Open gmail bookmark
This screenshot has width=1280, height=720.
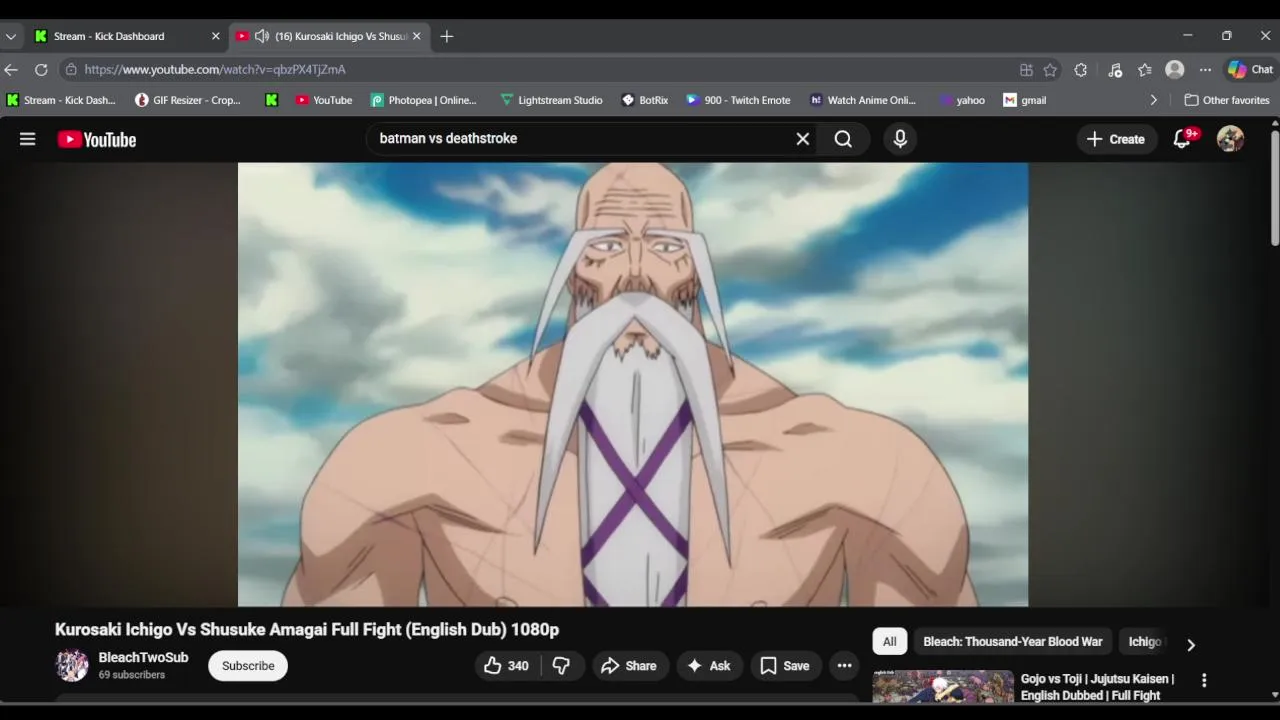[x=1024, y=100]
